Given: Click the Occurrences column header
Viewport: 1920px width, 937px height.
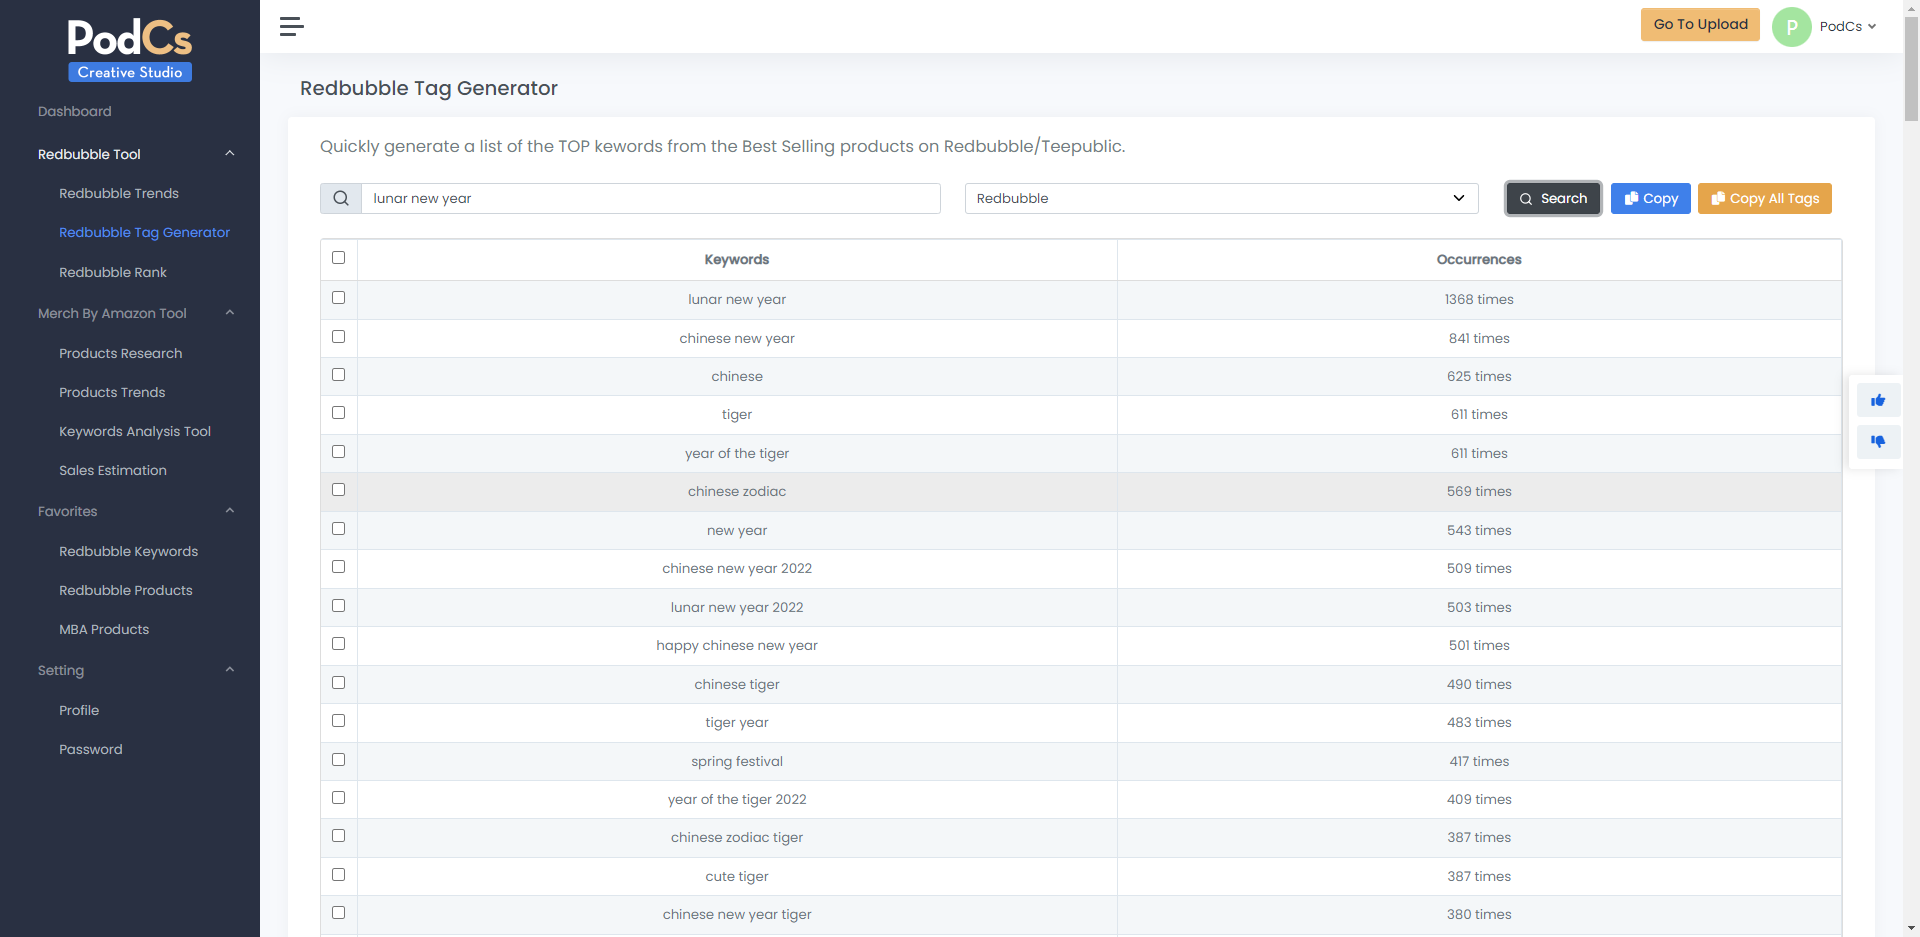Looking at the screenshot, I should (1479, 259).
